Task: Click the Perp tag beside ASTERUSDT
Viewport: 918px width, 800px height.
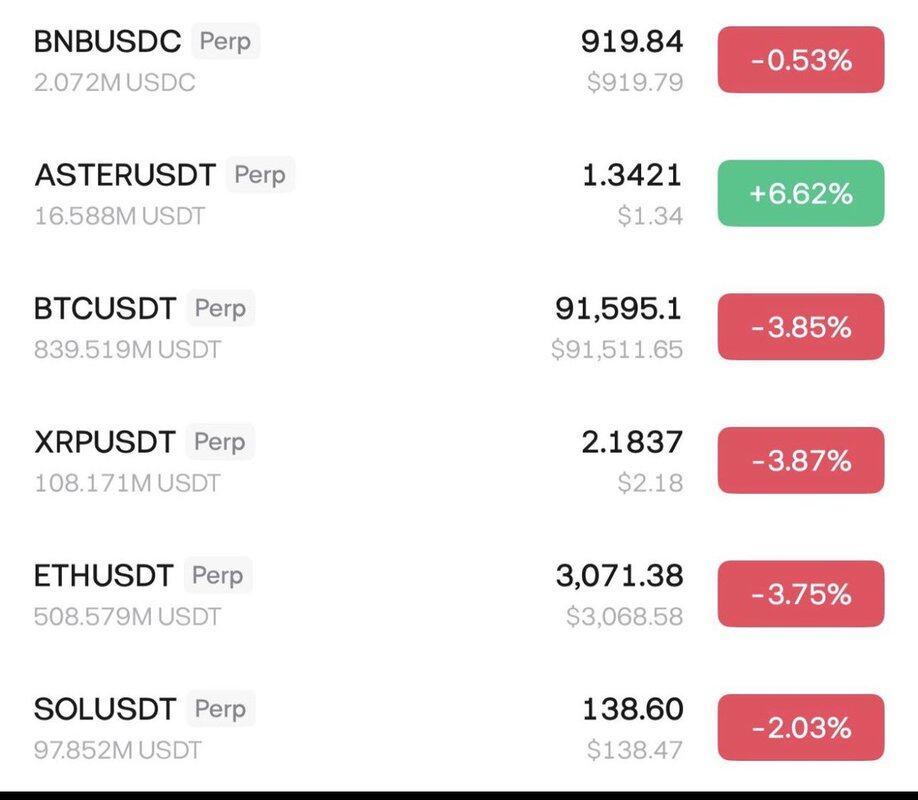Action: click(x=260, y=175)
